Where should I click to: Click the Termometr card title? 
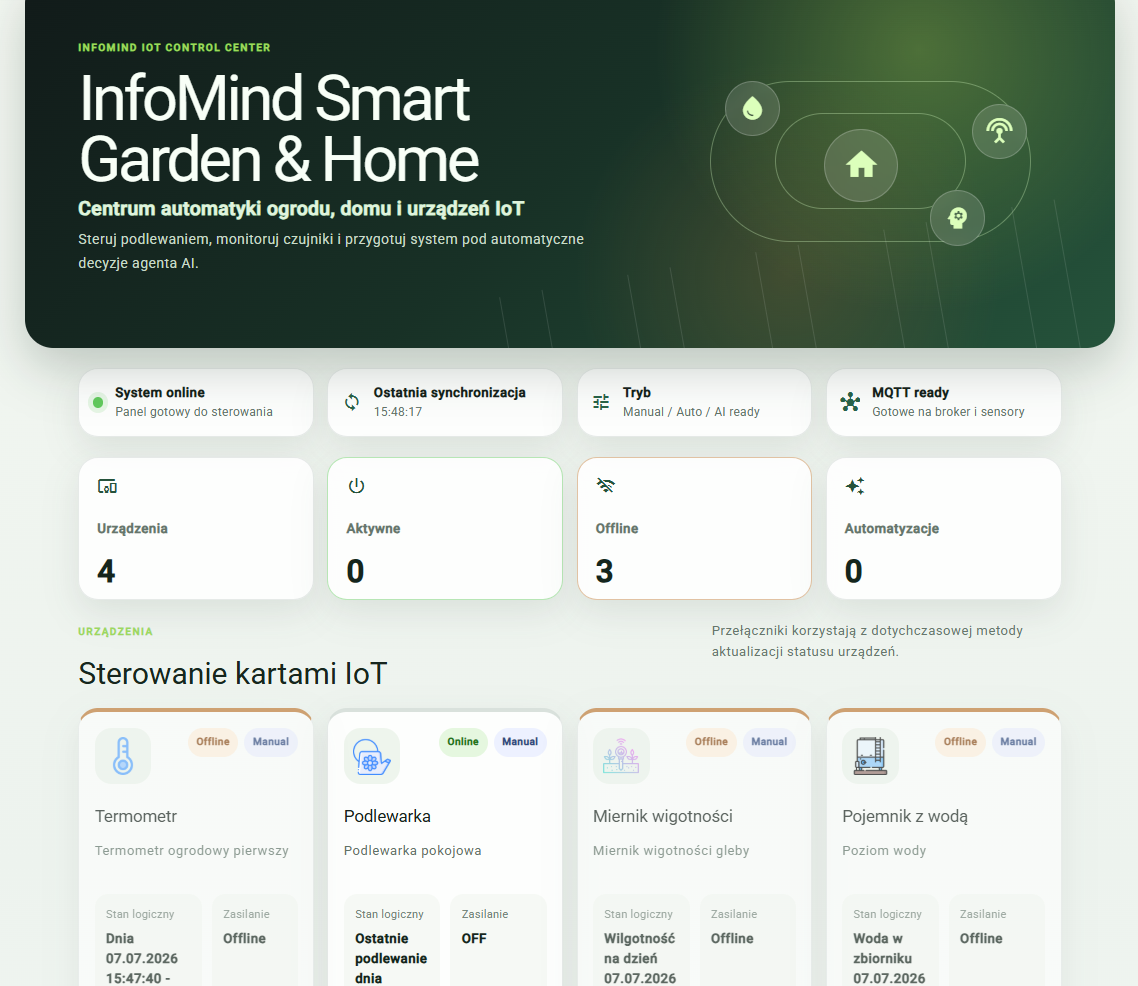(x=136, y=816)
